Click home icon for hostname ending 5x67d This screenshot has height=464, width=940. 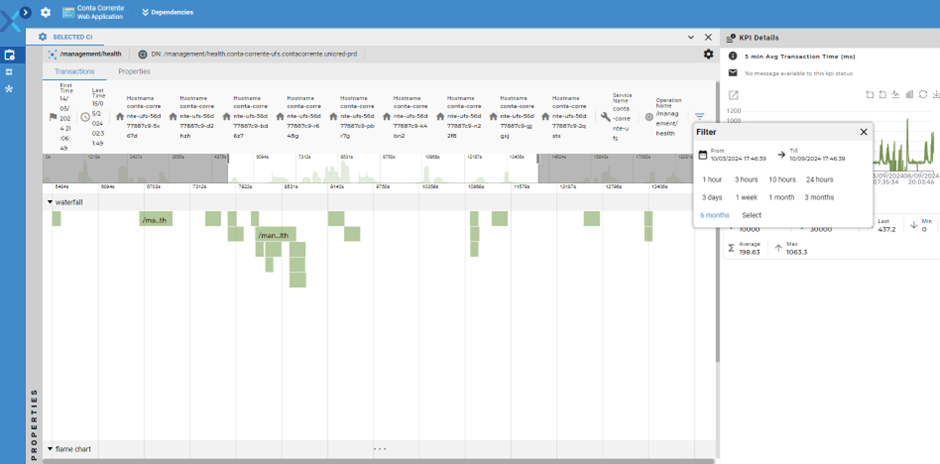coord(119,117)
